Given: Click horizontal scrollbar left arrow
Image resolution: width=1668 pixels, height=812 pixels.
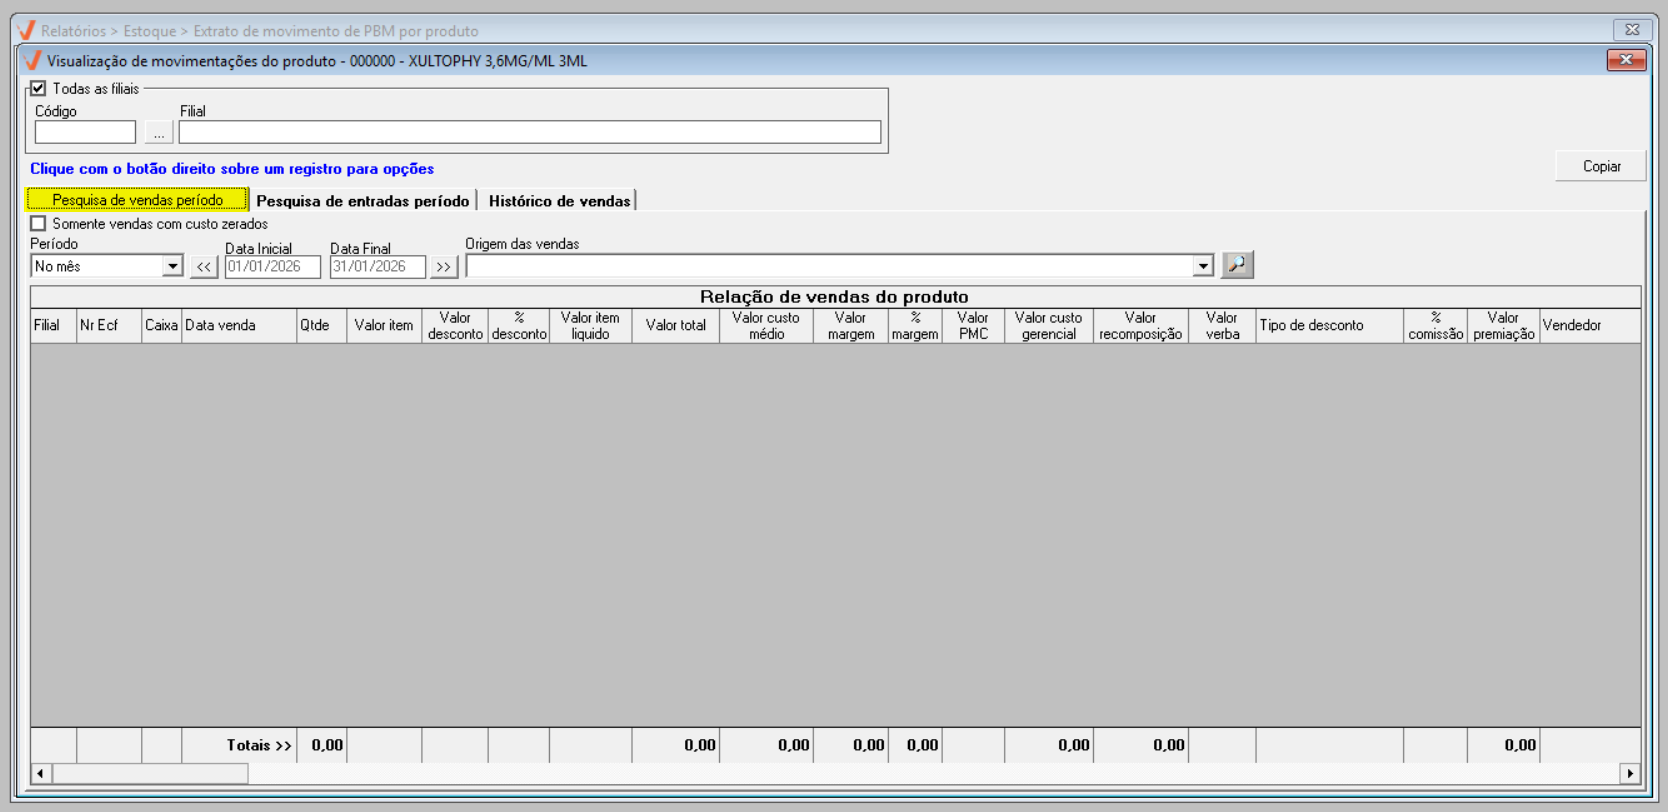Looking at the screenshot, I should click(41, 773).
